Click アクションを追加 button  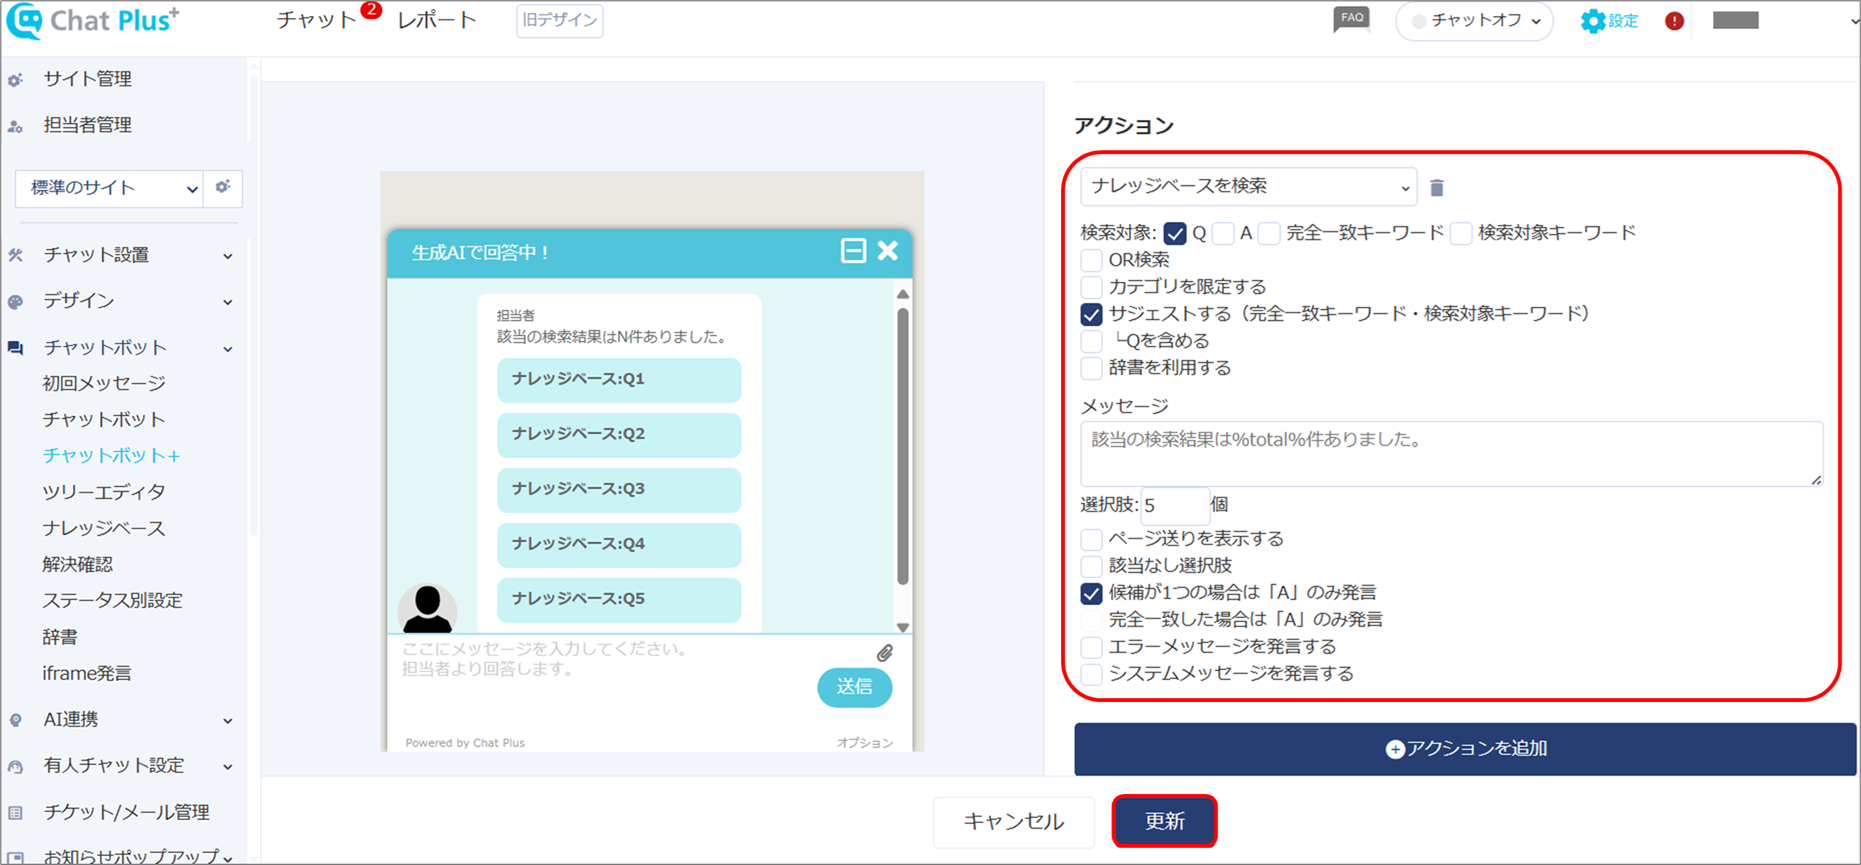(x=1465, y=749)
